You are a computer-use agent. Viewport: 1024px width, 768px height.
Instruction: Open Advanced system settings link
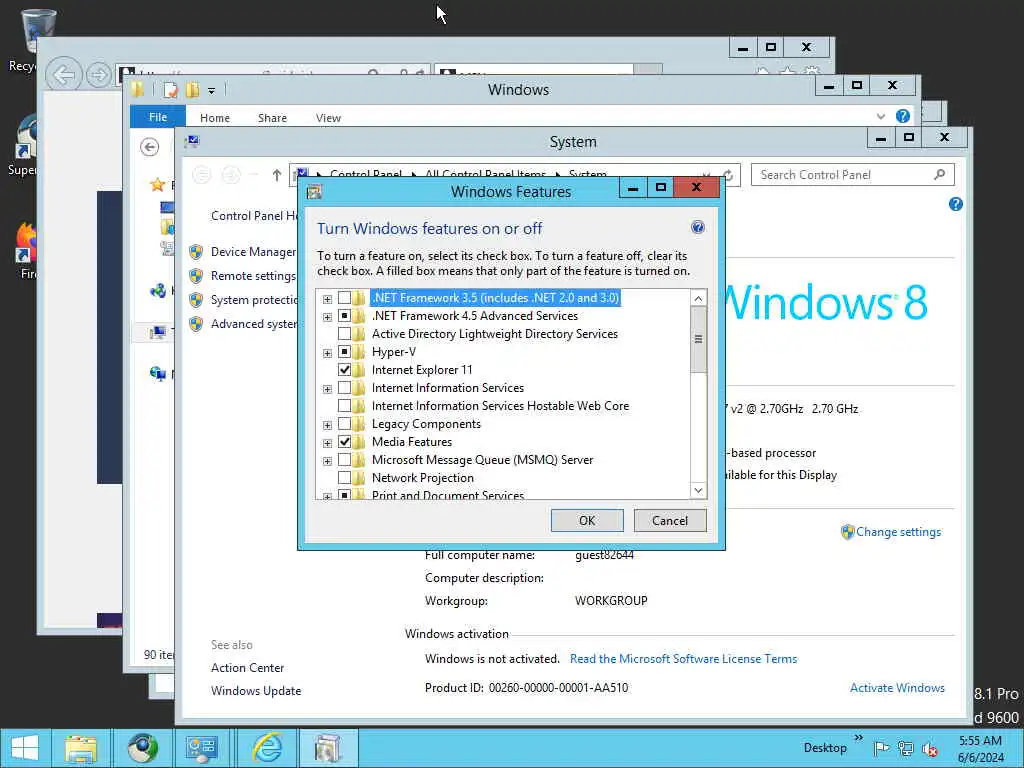(x=254, y=324)
